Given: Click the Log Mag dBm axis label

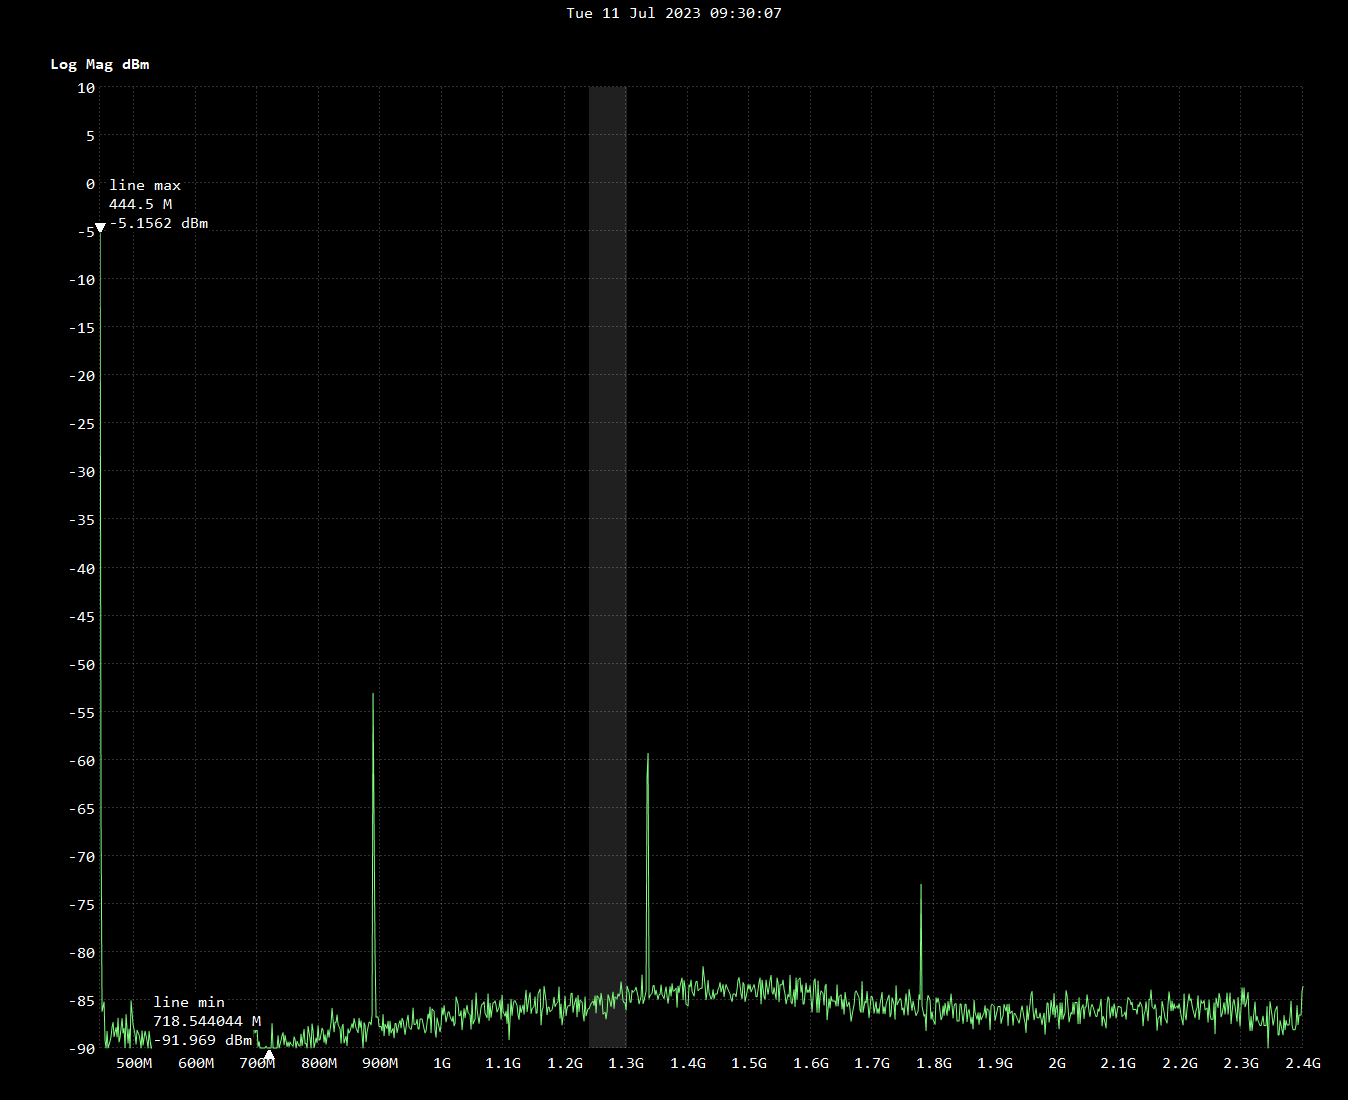Looking at the screenshot, I should 100,64.
